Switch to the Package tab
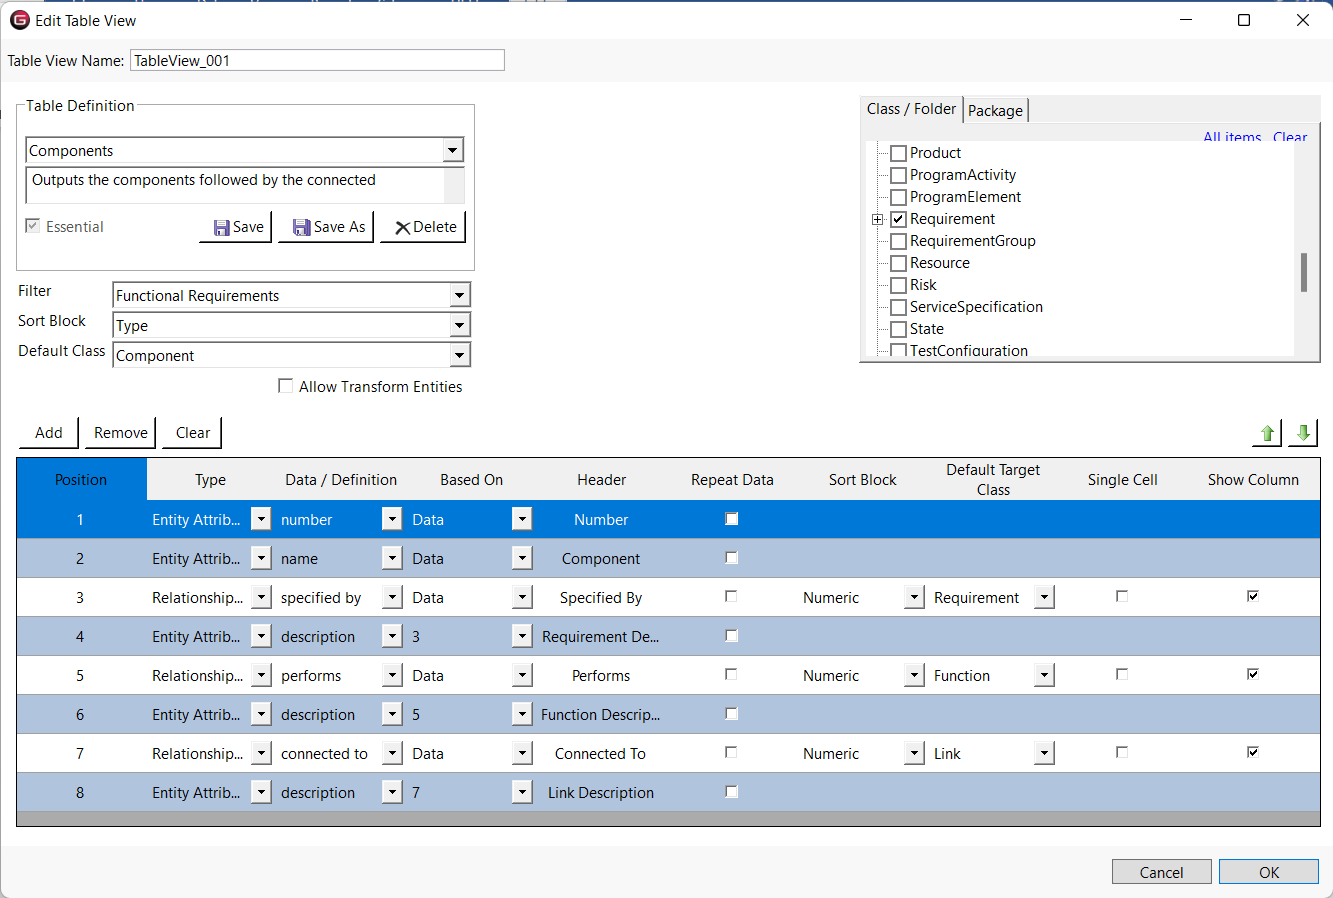The image size is (1333, 898). coord(995,111)
